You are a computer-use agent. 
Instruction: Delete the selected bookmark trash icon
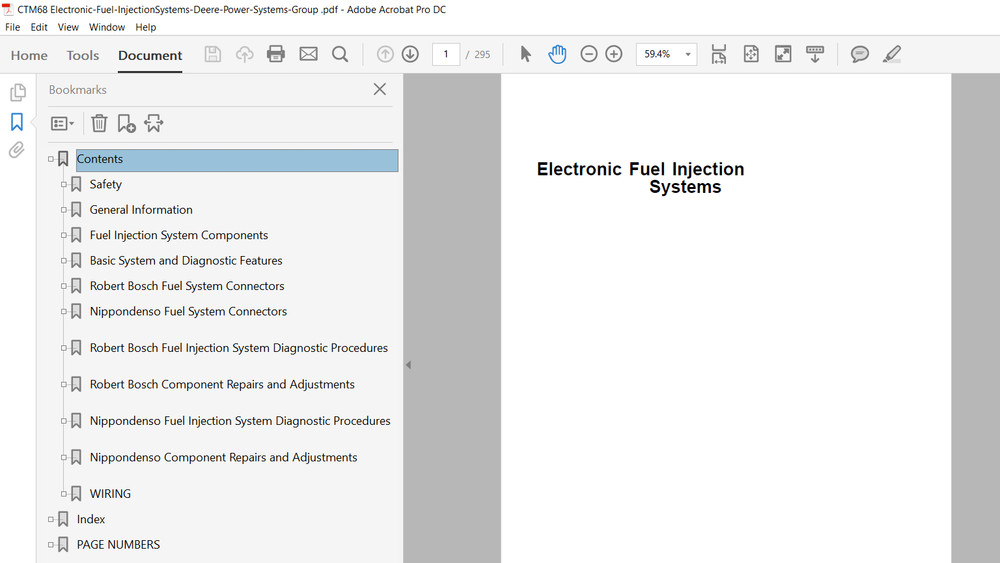click(x=99, y=123)
